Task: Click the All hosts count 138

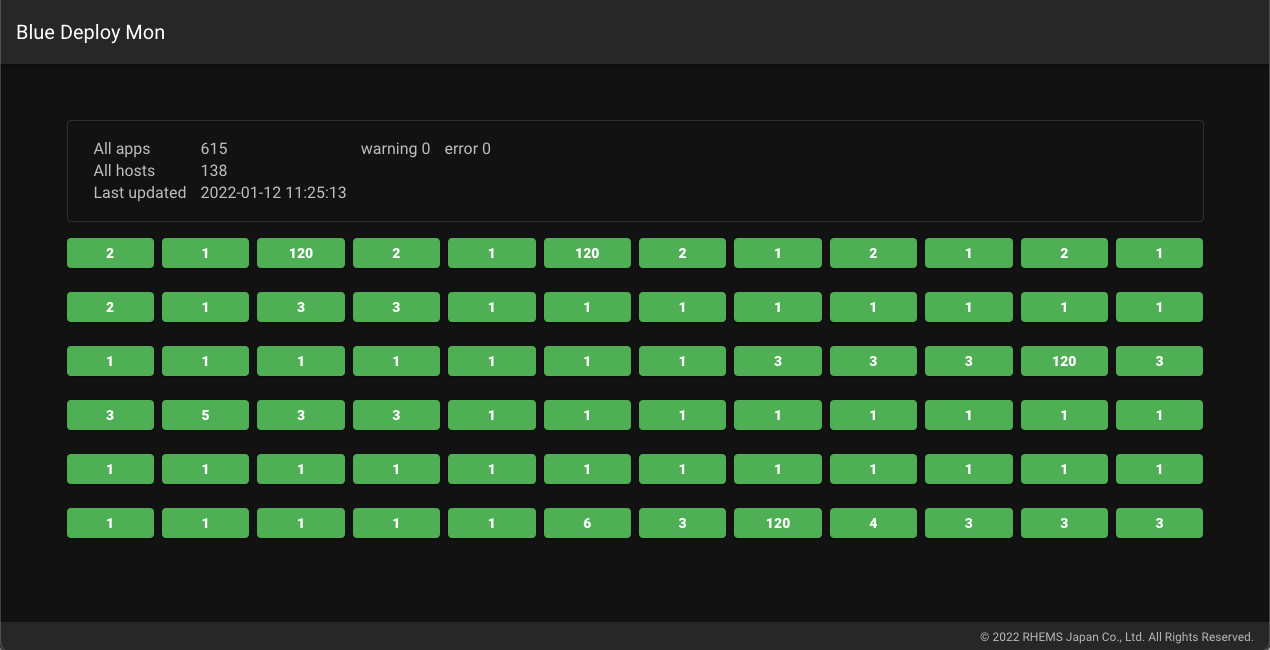Action: [x=214, y=171]
